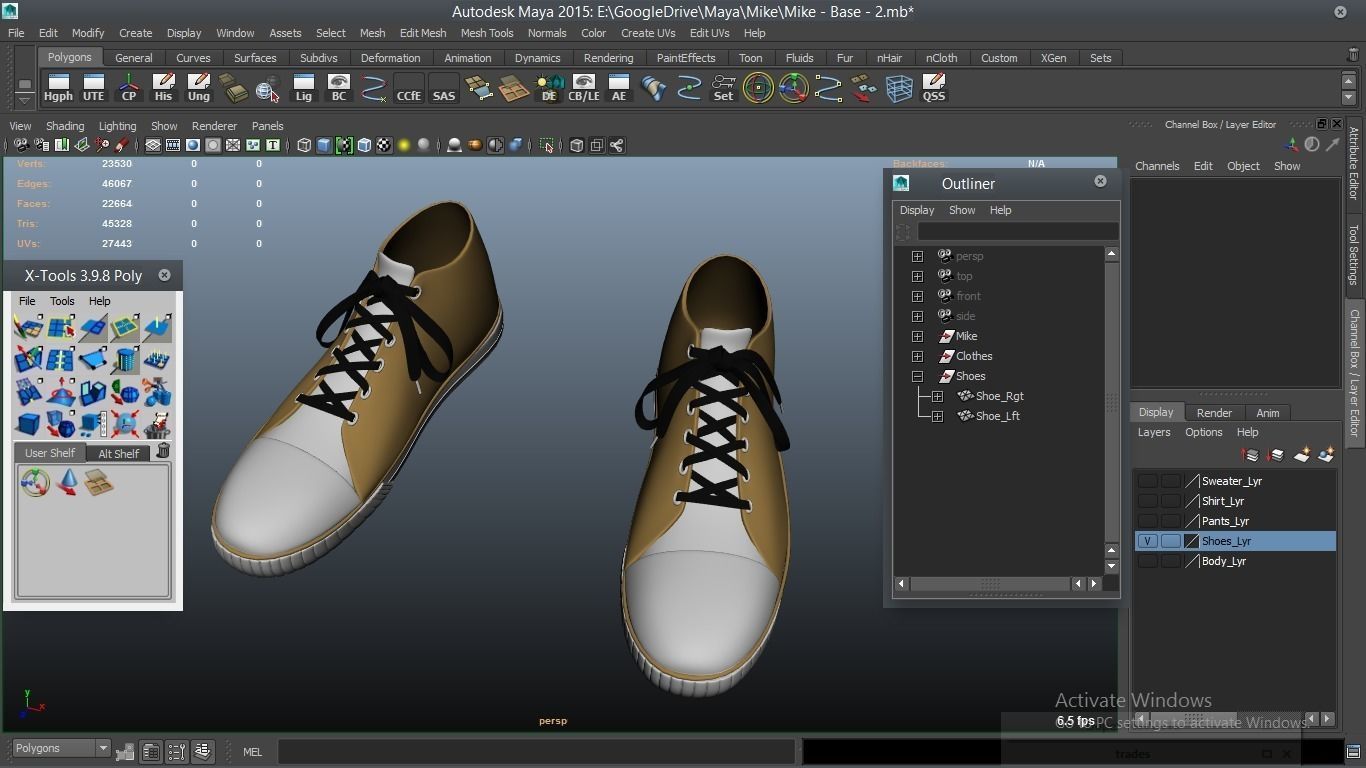Viewport: 1366px width, 768px height.
Task: Click the His delete history shelf icon
Action: pyautogui.click(x=163, y=88)
